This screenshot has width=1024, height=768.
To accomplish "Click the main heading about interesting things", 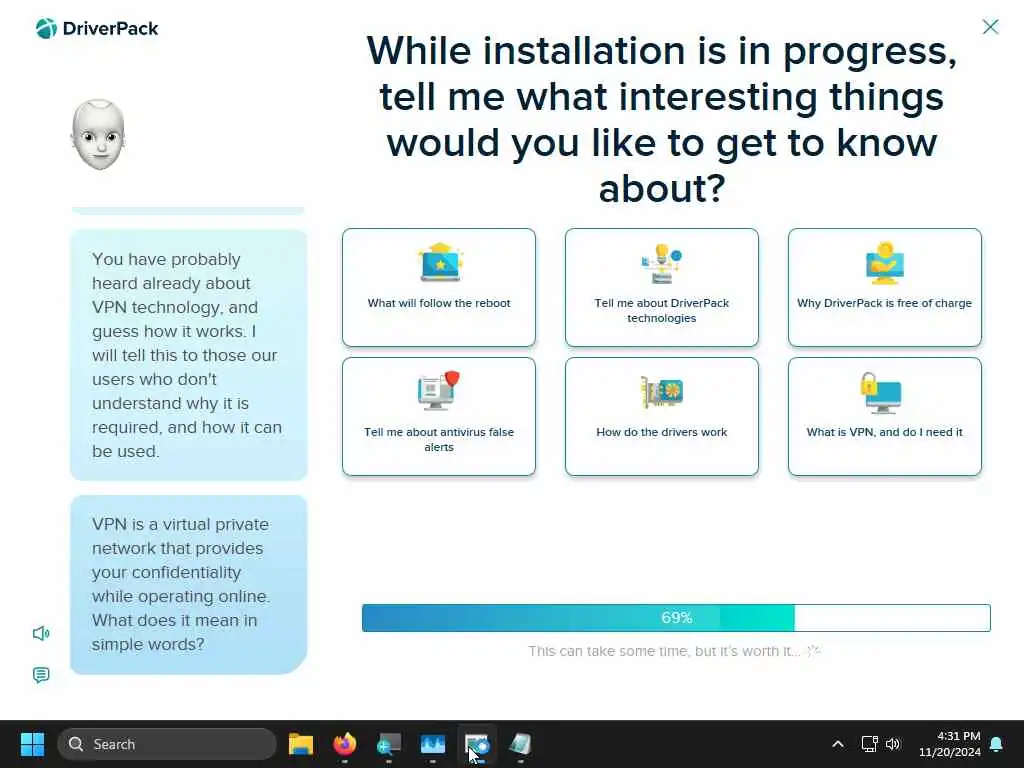I will pyautogui.click(x=662, y=119).
